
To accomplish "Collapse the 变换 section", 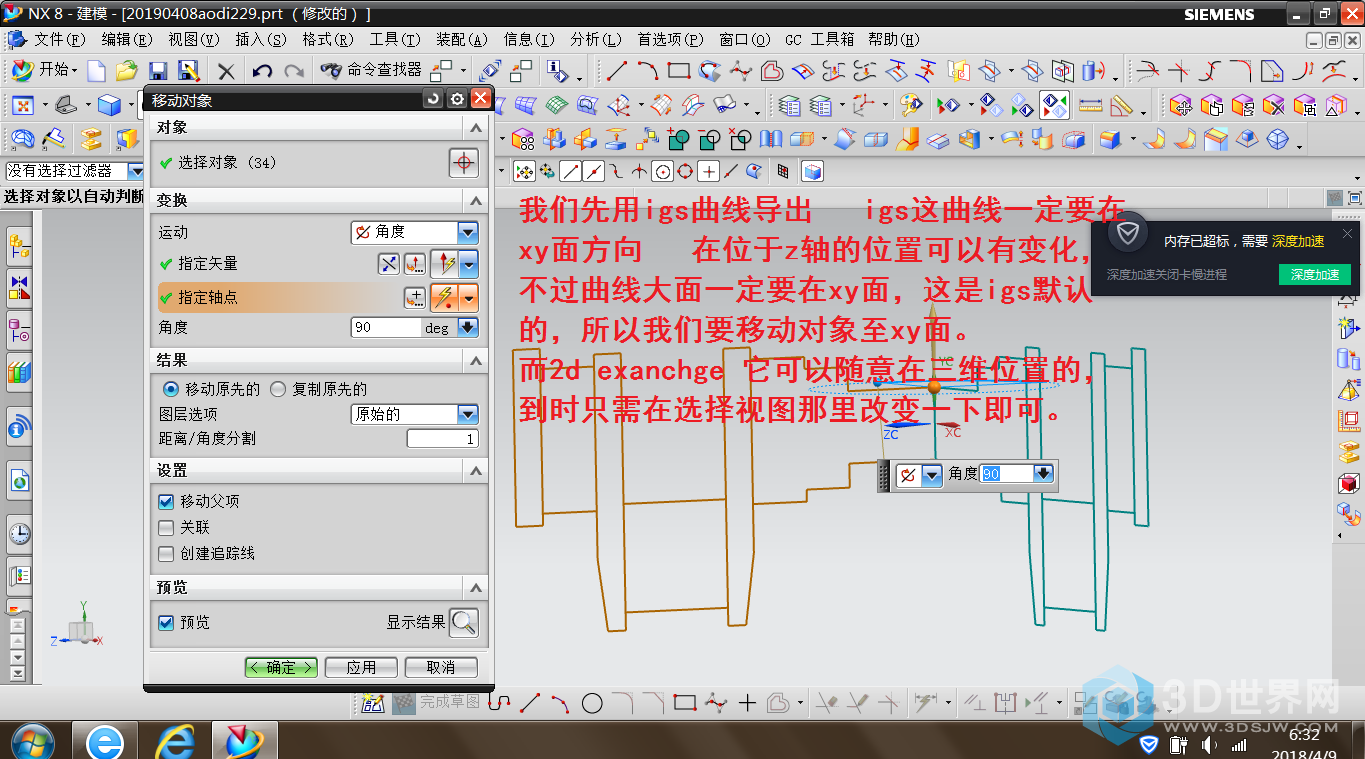I will click(476, 200).
